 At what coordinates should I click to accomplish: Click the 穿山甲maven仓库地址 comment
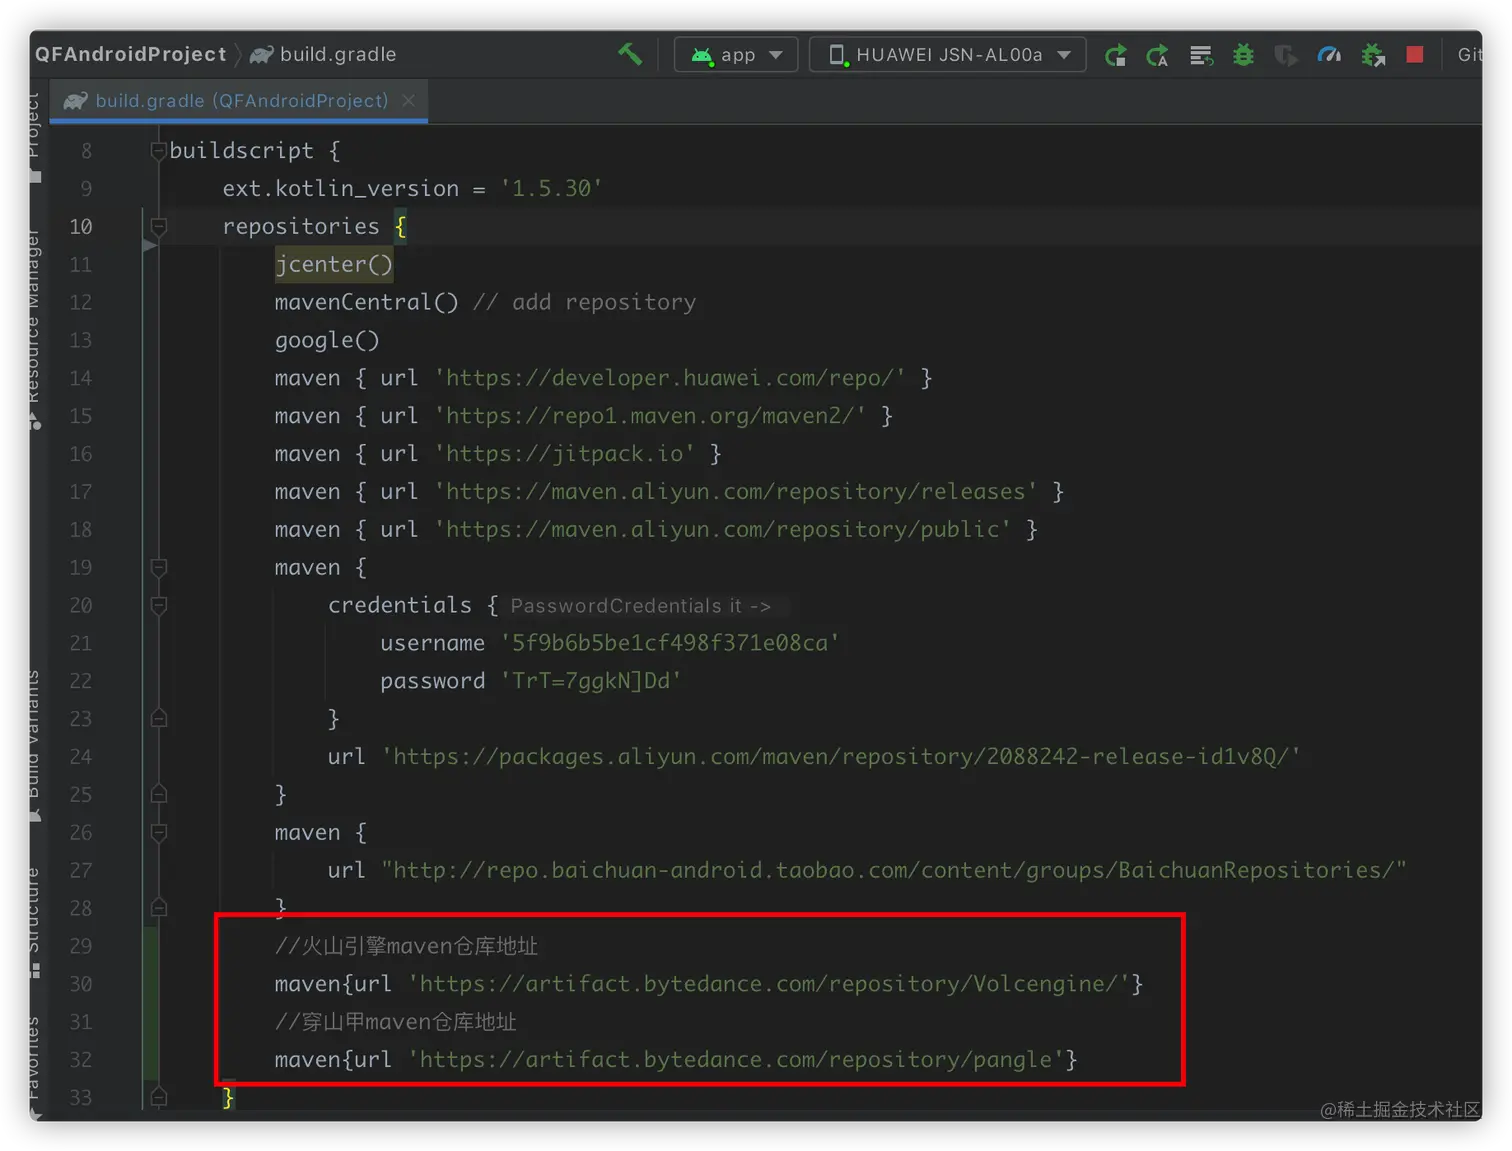pos(395,1022)
